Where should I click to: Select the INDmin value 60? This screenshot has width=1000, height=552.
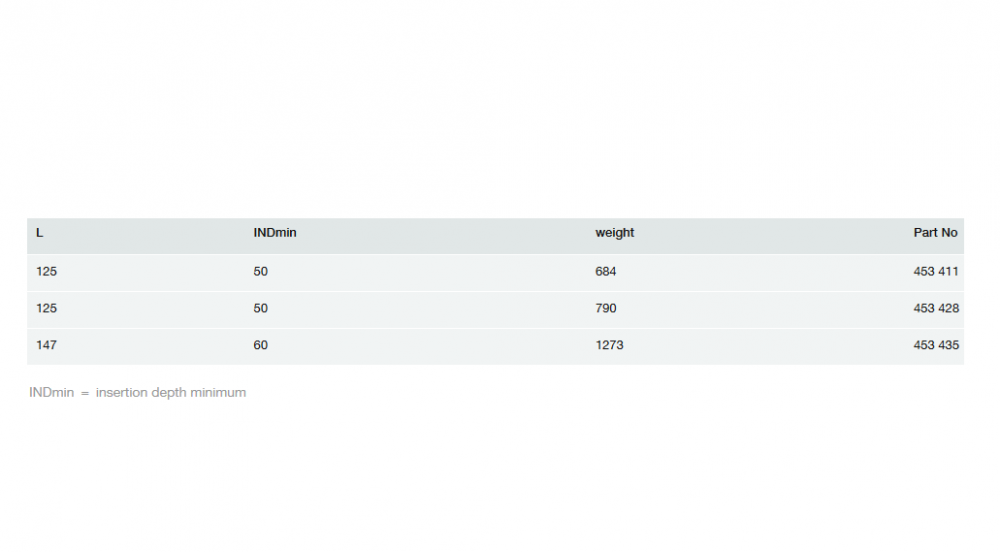pyautogui.click(x=261, y=345)
